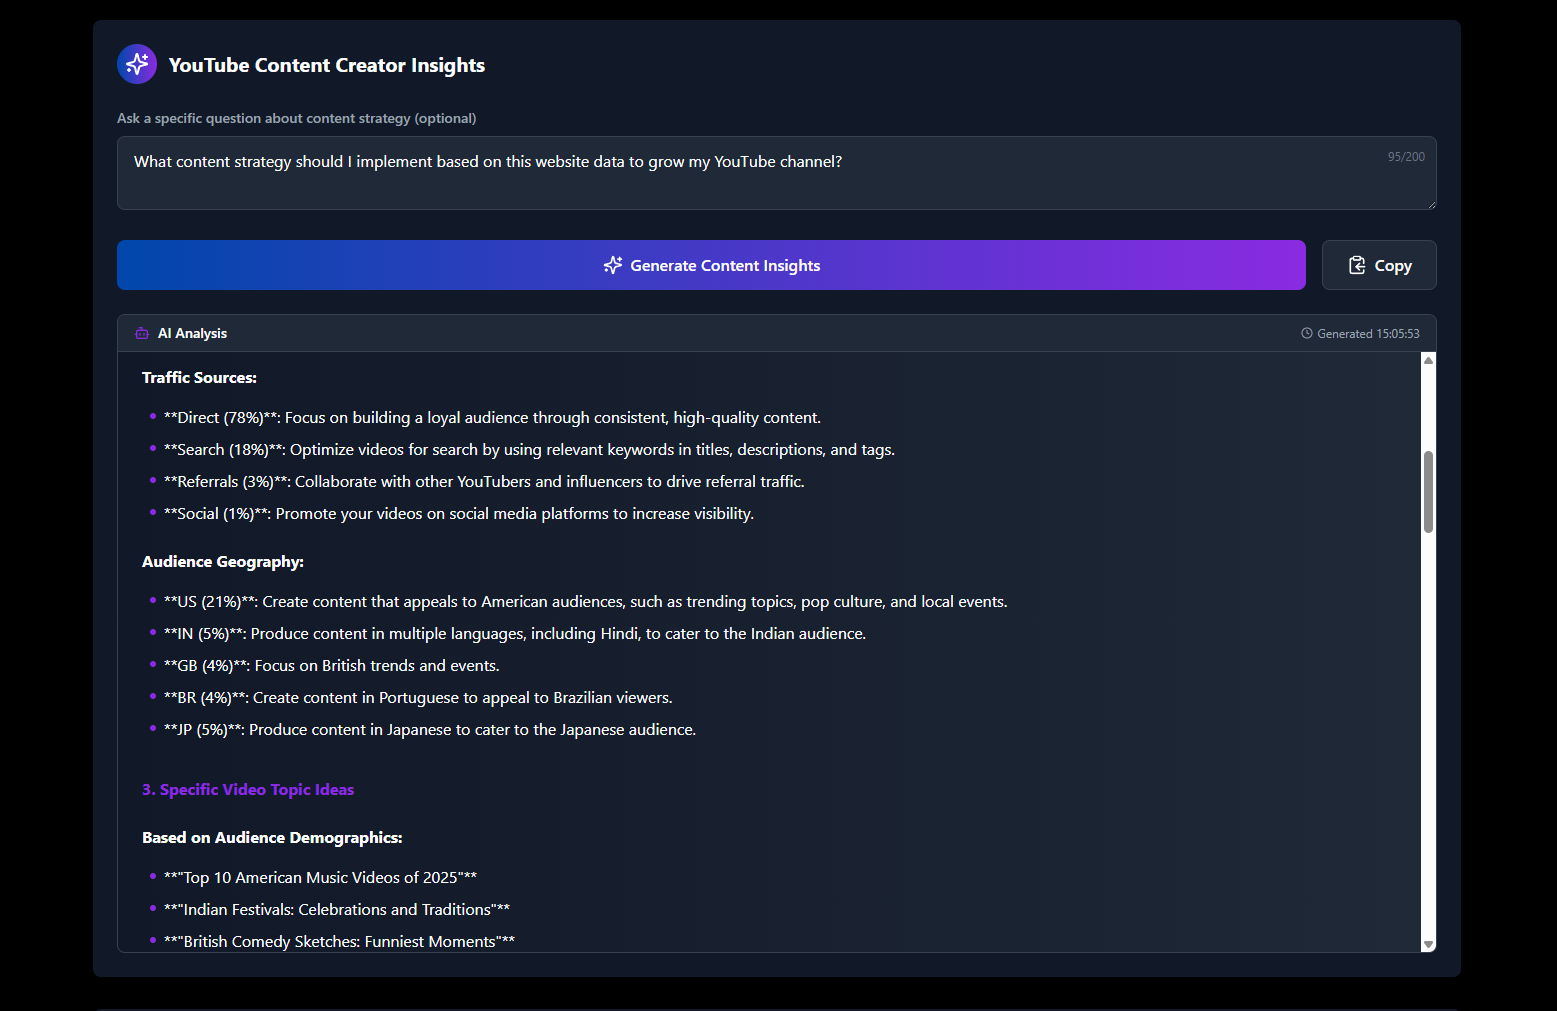Click the clipboard icon on the Copy button
Screen dimensions: 1557x1011
coord(1357,265)
